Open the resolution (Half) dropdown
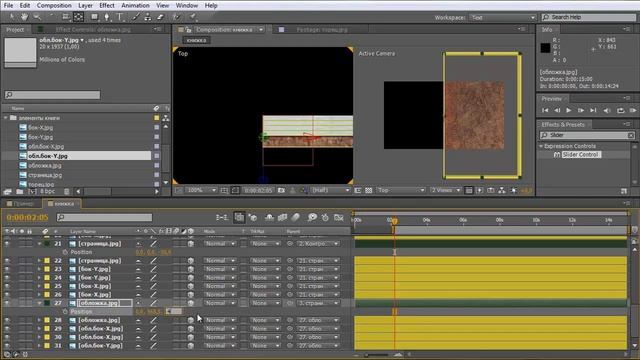The image size is (640, 360). (x=330, y=190)
